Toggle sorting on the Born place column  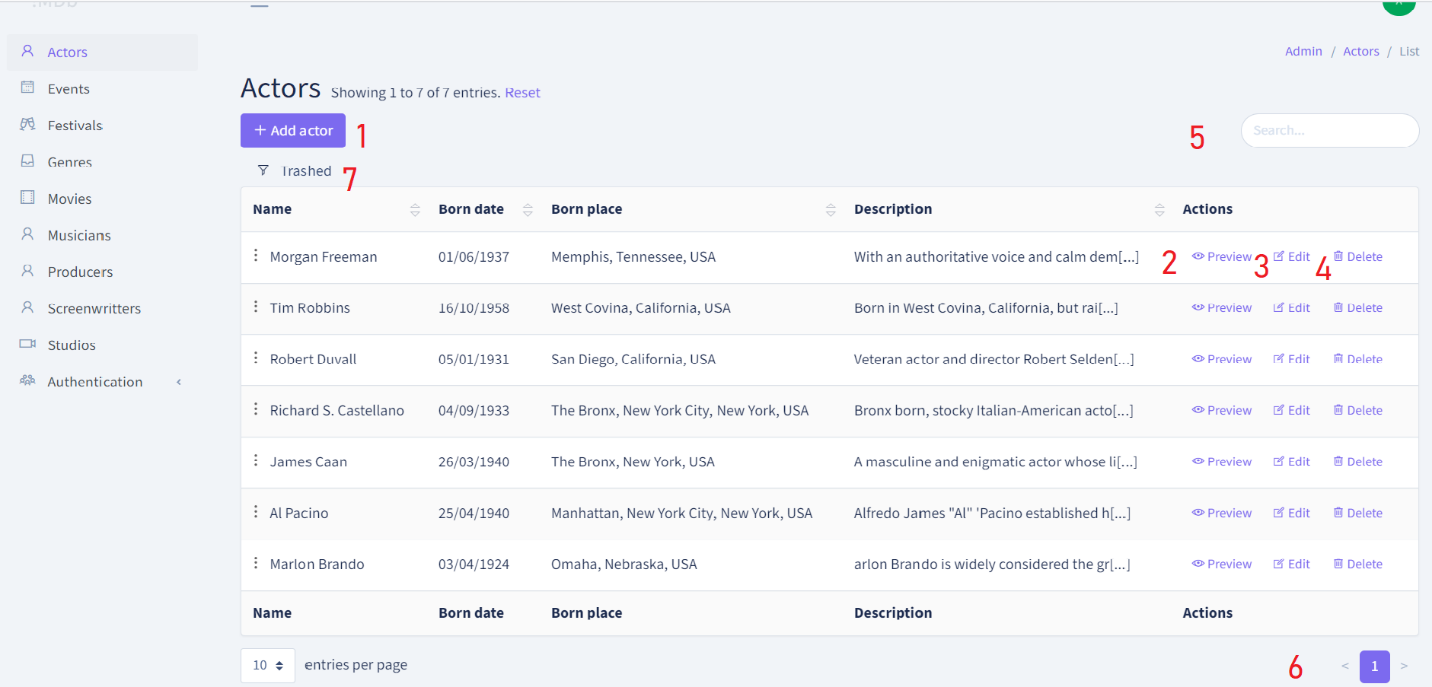[830, 209]
